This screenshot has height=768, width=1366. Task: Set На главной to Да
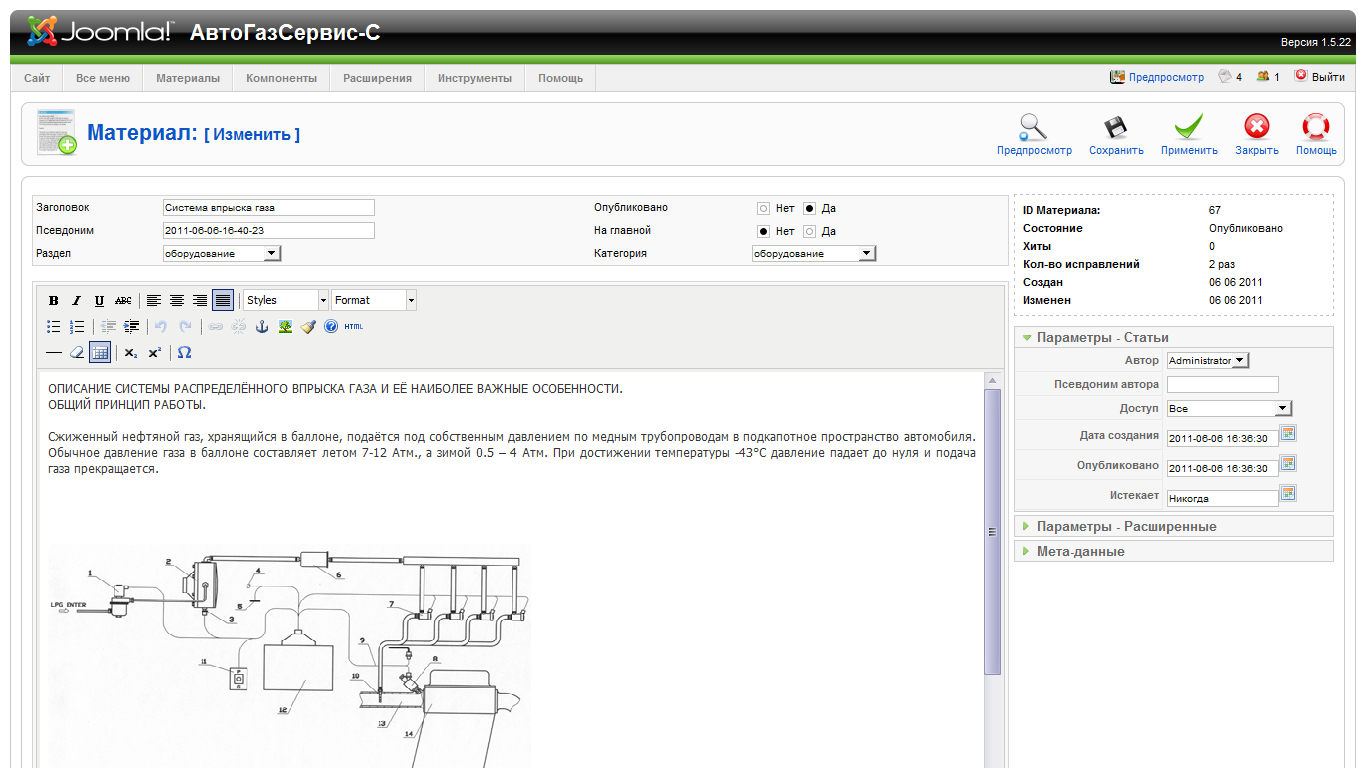point(810,231)
